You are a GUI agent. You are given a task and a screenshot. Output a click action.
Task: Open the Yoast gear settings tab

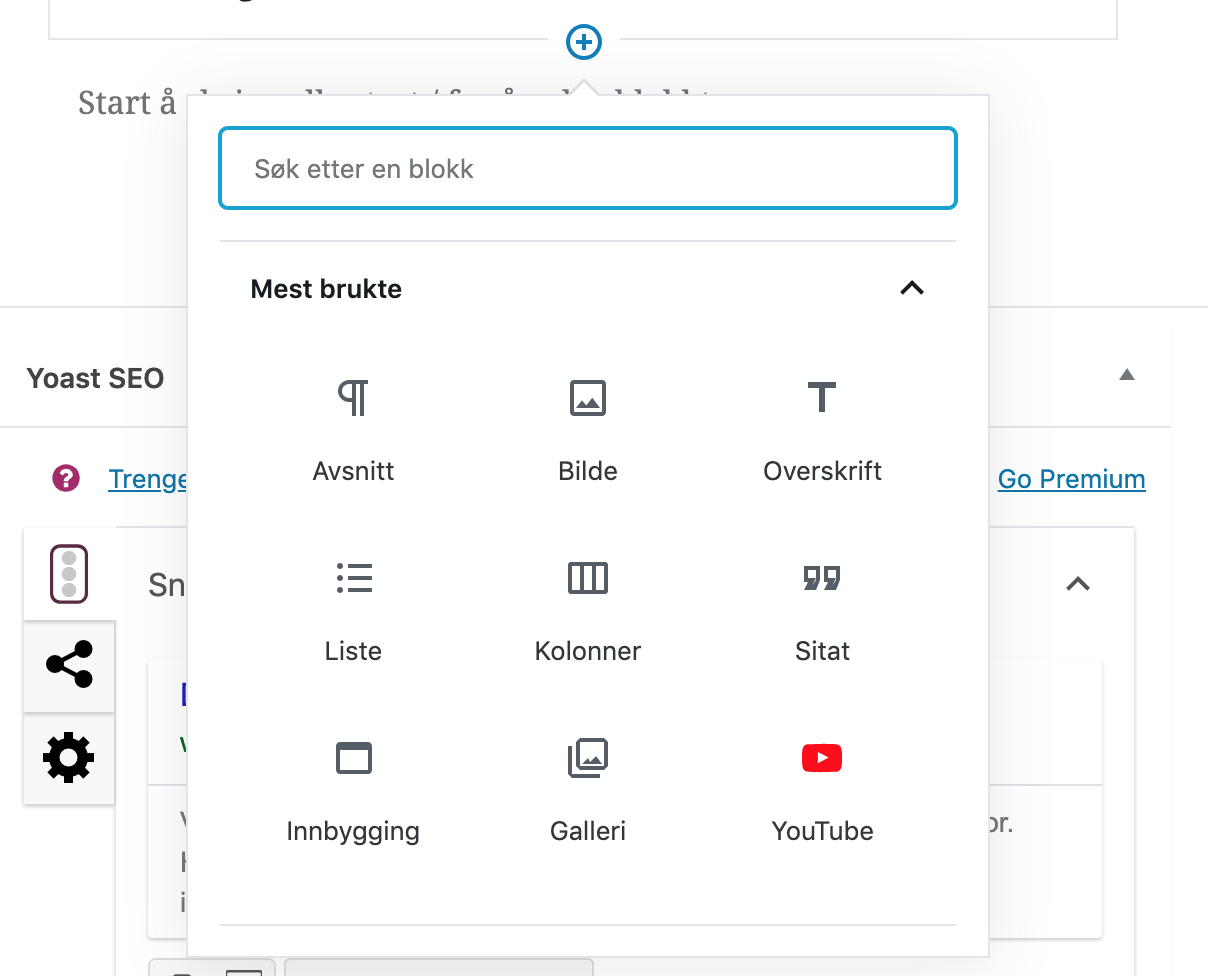[x=69, y=757]
